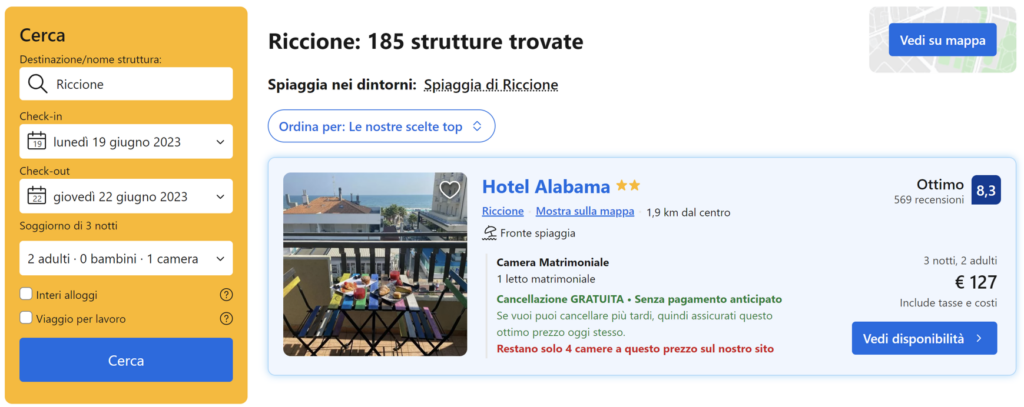Click the beachfront umbrella icon
This screenshot has width=1024, height=407.
[x=490, y=233]
